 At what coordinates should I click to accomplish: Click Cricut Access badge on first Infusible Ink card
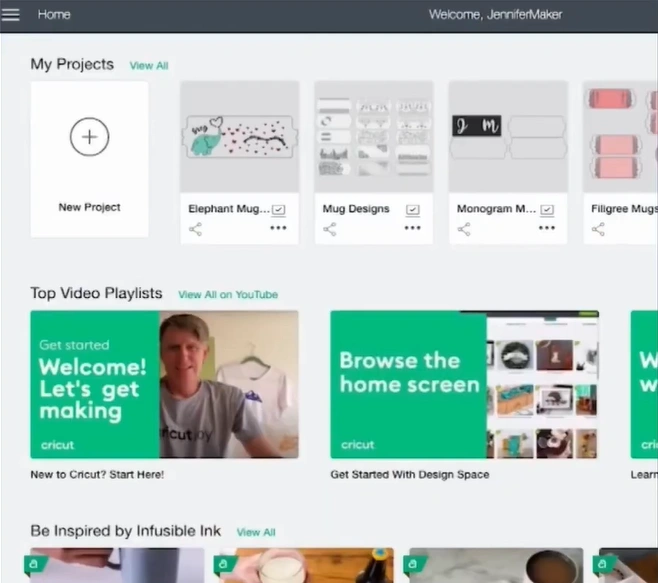[x=35, y=564]
